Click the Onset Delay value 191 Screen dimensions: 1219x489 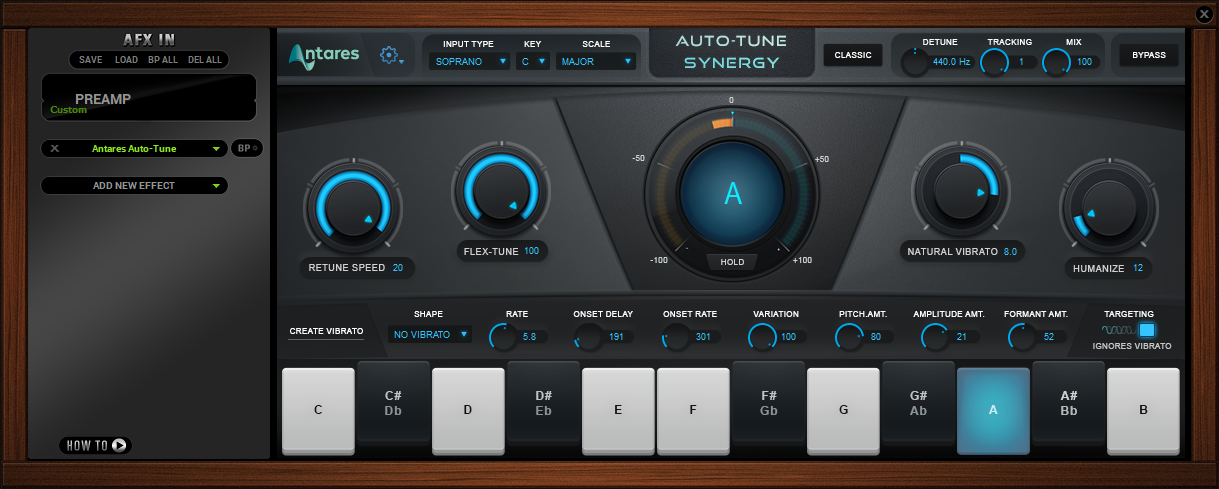tap(616, 337)
